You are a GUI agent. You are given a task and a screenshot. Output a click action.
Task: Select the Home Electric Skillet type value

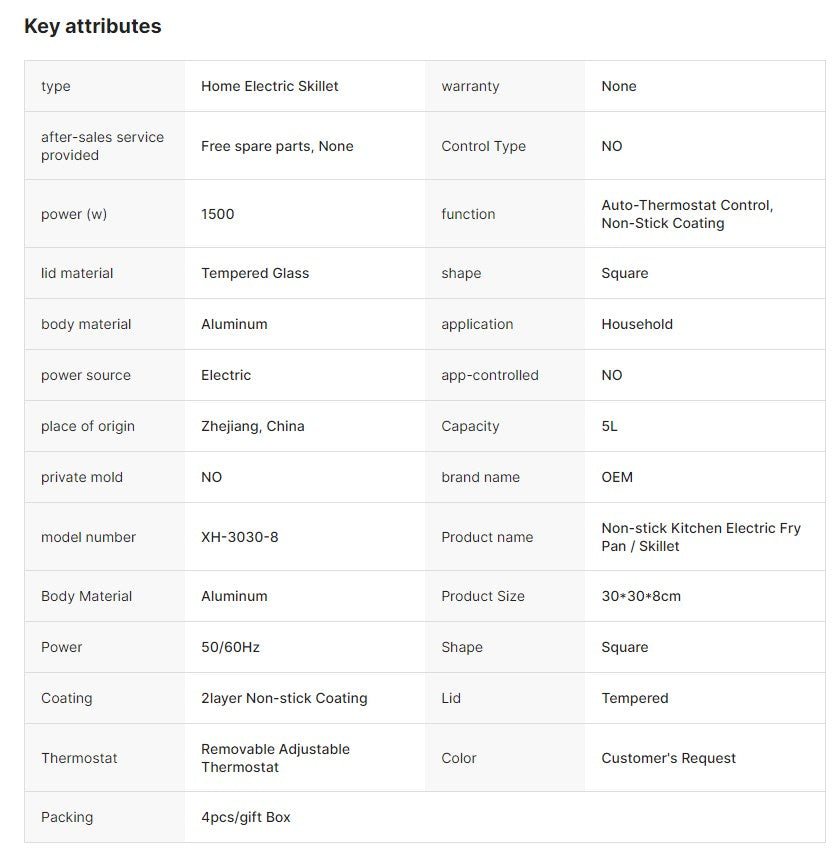click(x=270, y=86)
